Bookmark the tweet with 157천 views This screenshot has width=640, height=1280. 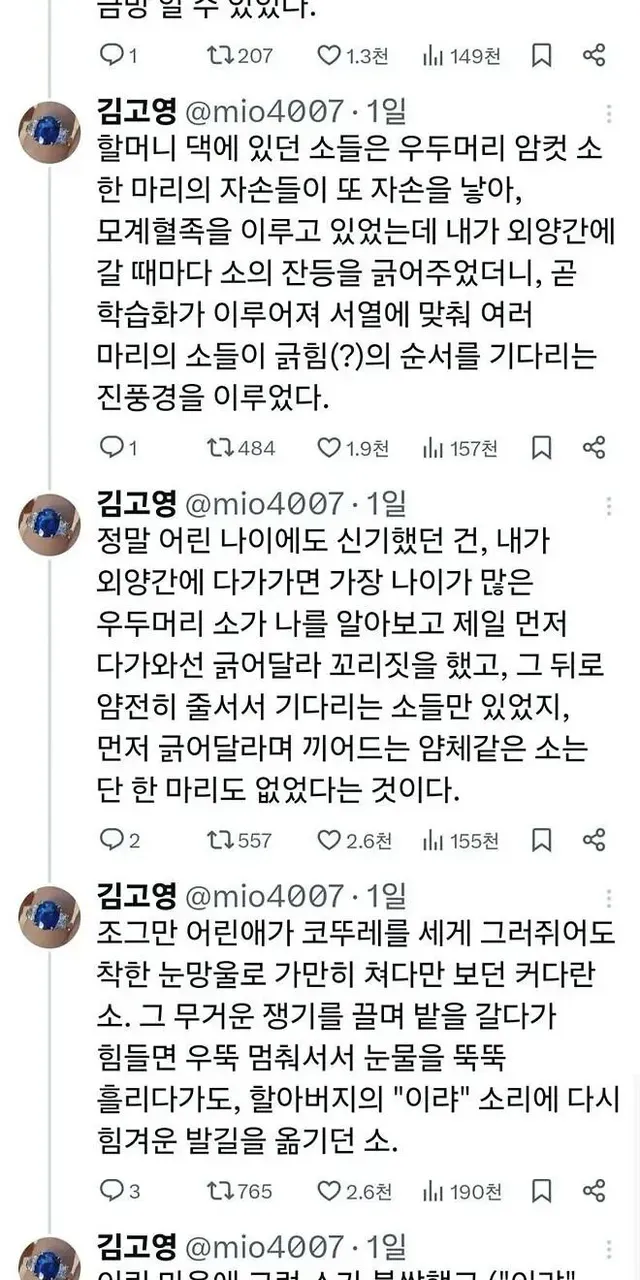541,448
